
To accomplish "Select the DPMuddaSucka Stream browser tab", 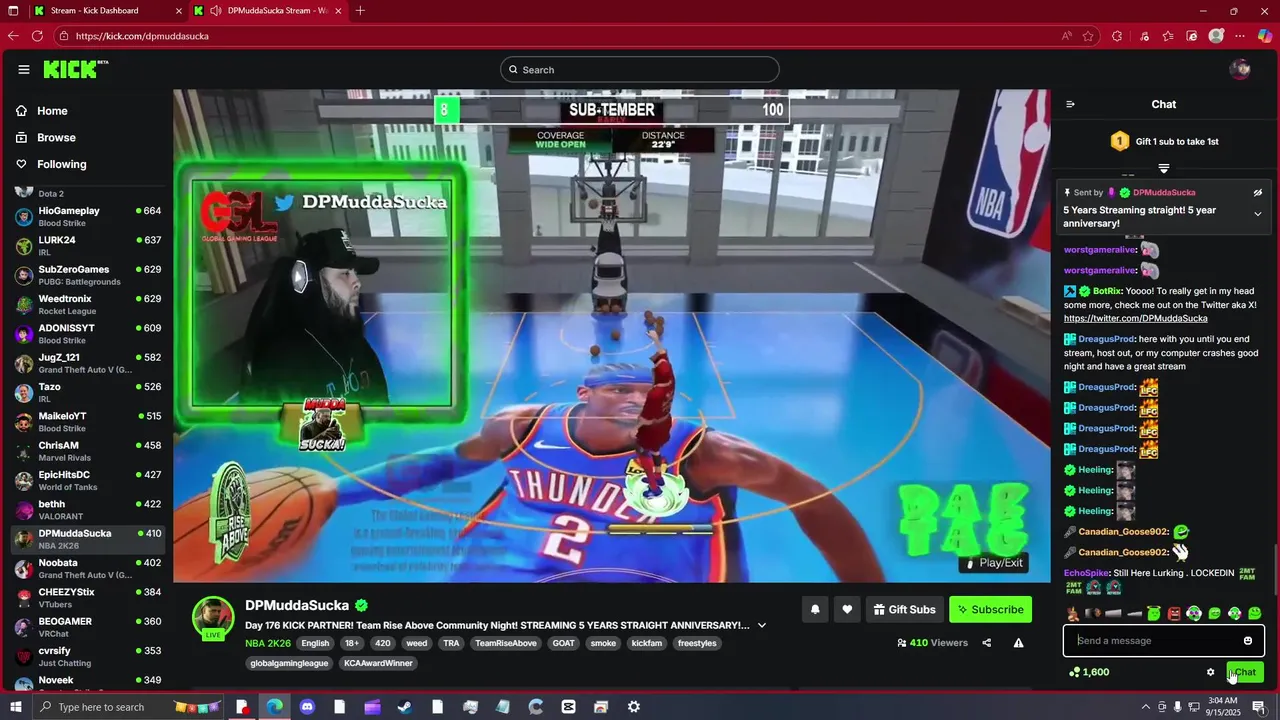I will pos(270,10).
